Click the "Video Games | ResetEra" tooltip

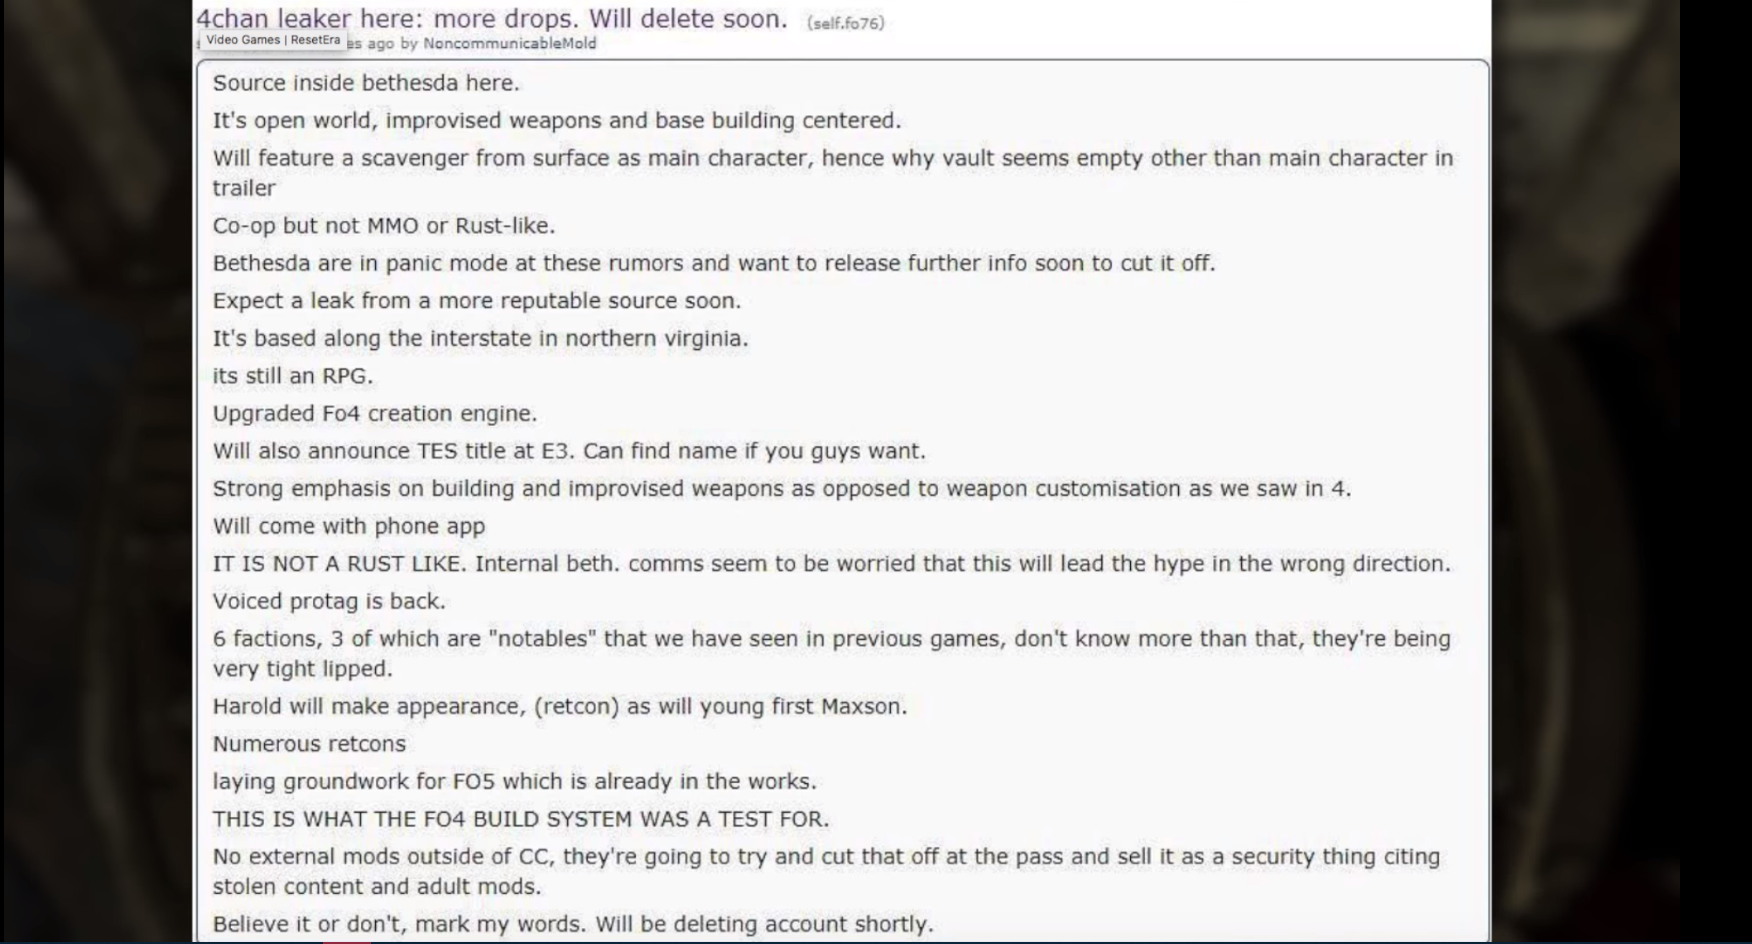point(273,40)
